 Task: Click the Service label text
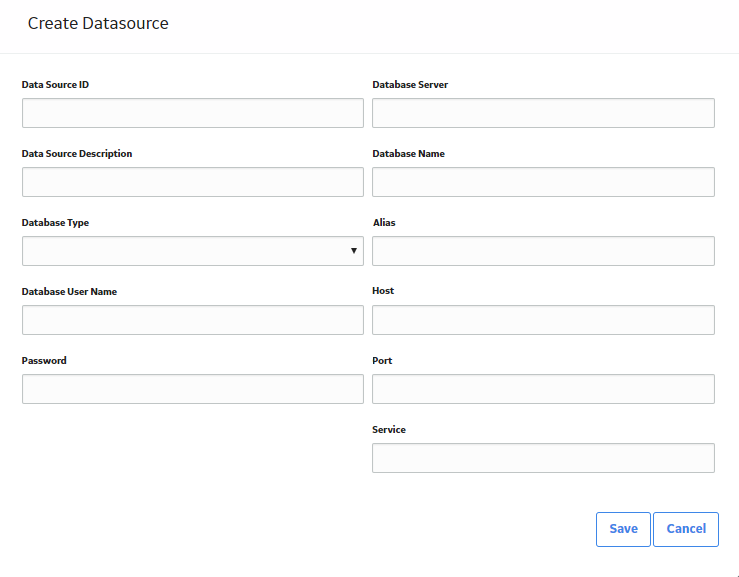point(389,429)
